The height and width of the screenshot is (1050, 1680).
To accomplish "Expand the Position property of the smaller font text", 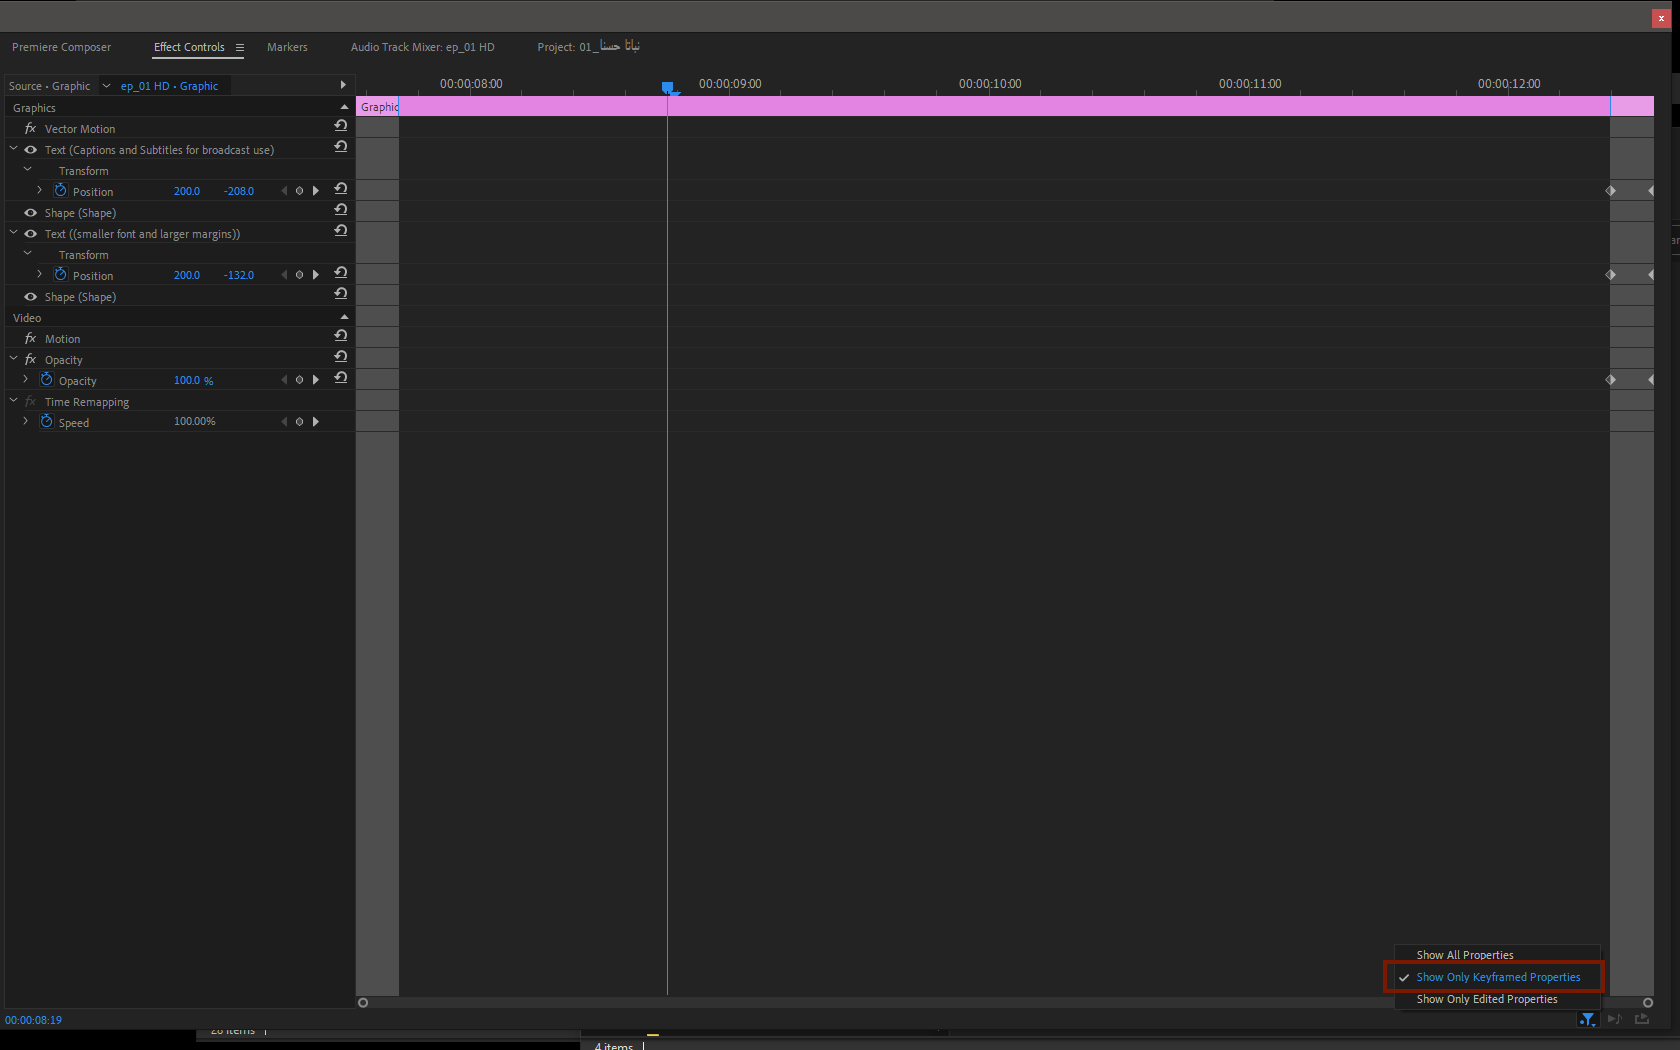I will point(38,274).
